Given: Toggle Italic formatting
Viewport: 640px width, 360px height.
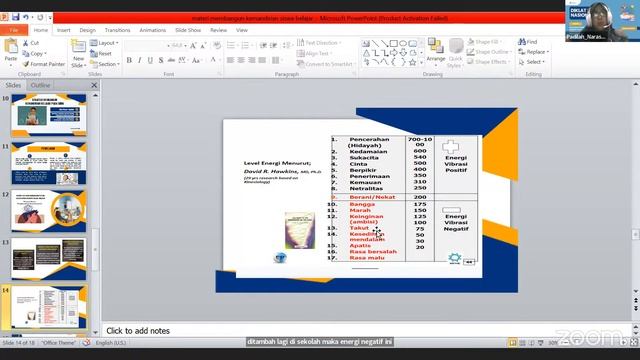Looking at the screenshot, I should (140, 60).
